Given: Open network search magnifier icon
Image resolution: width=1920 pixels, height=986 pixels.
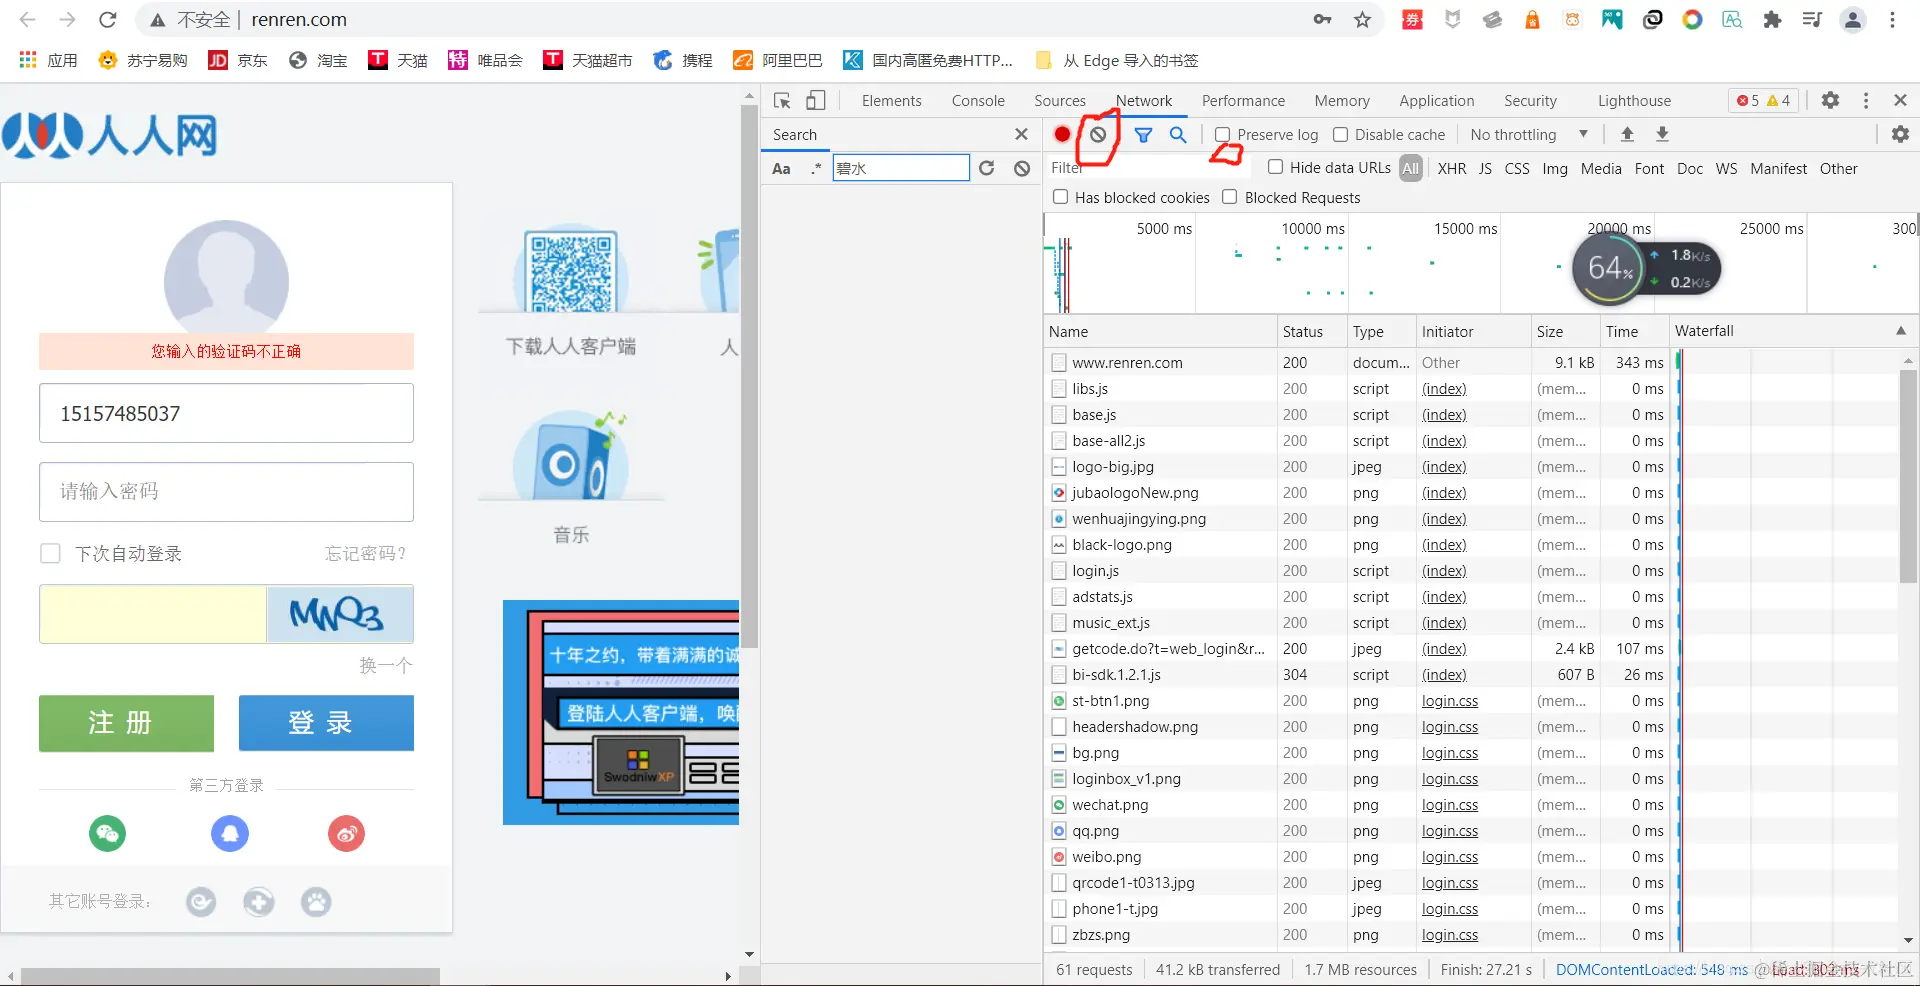Looking at the screenshot, I should (1178, 134).
